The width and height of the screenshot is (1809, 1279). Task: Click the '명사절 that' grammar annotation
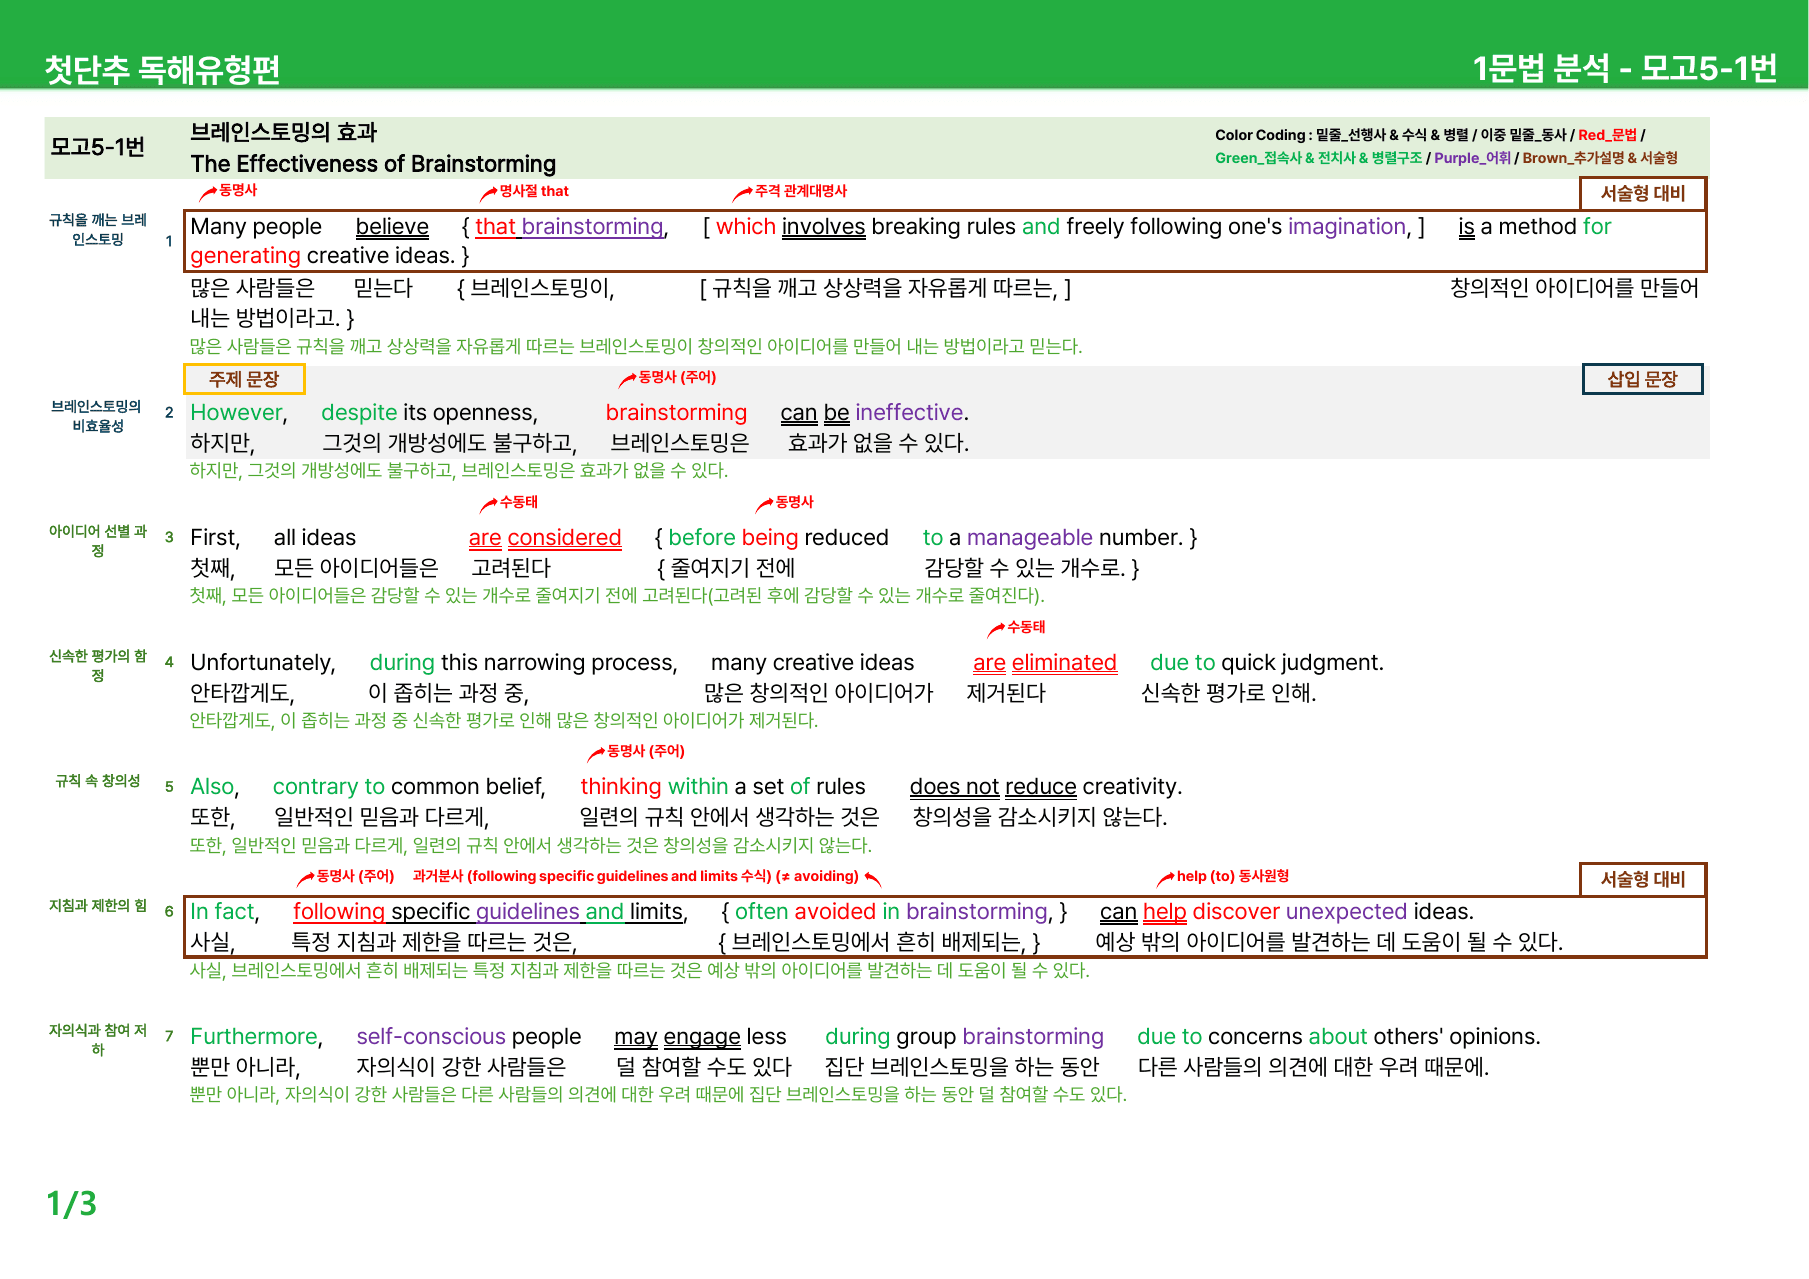(534, 191)
